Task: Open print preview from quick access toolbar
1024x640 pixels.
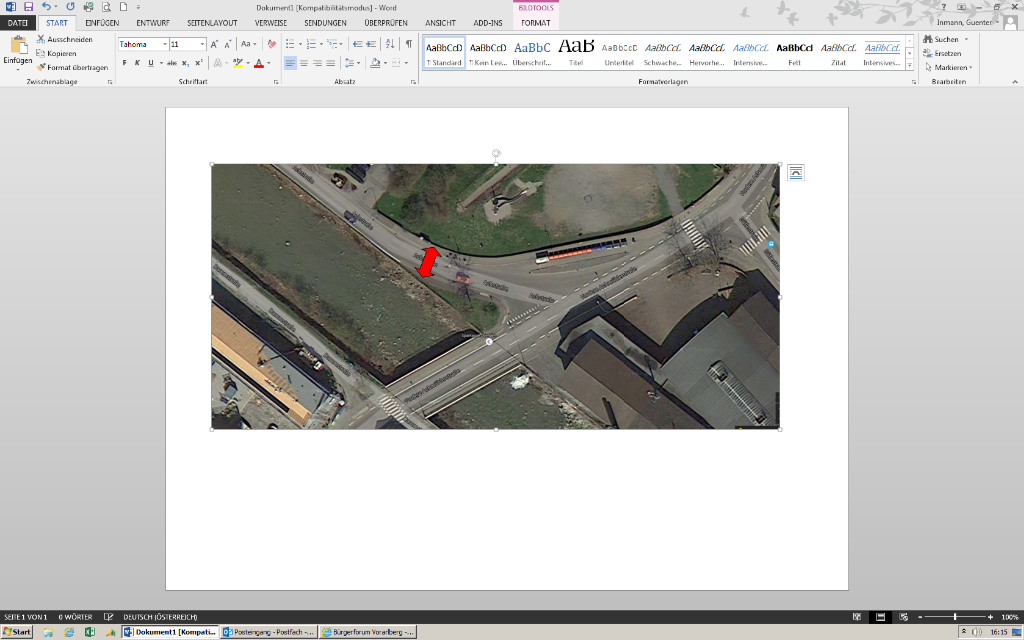Action: point(106,7)
